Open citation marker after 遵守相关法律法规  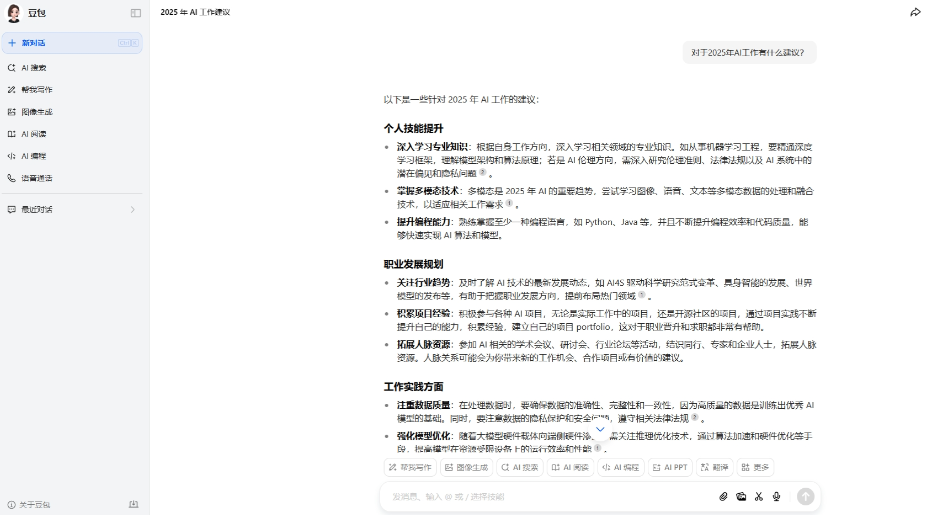click(x=695, y=417)
